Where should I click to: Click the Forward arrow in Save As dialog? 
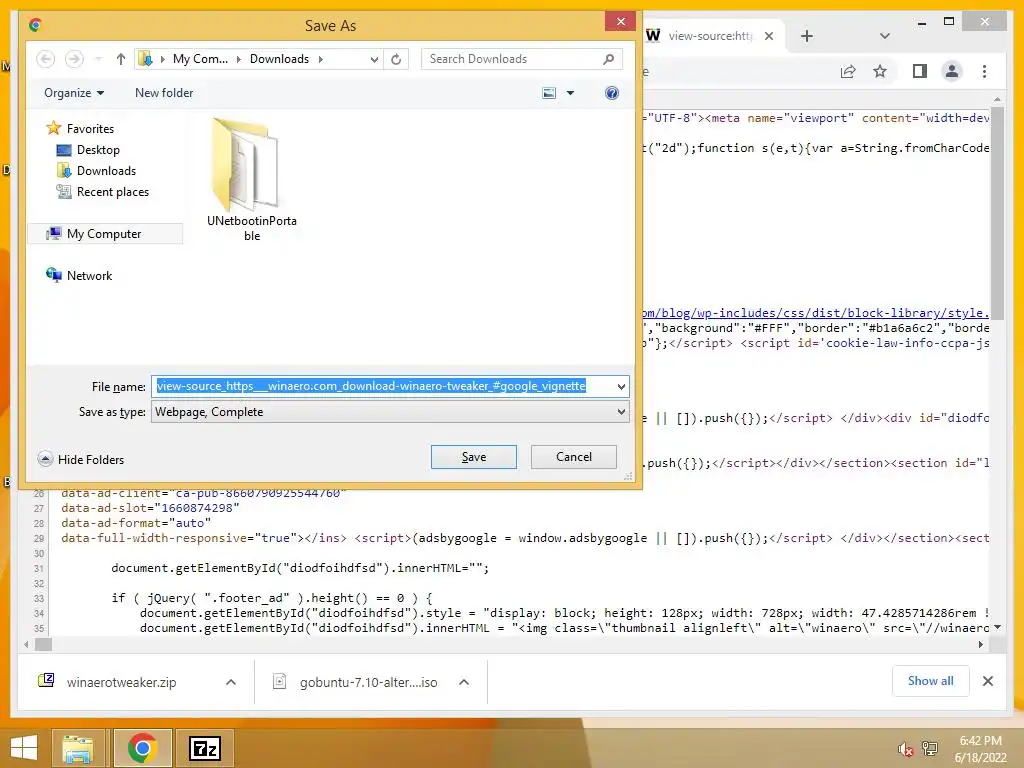74,59
